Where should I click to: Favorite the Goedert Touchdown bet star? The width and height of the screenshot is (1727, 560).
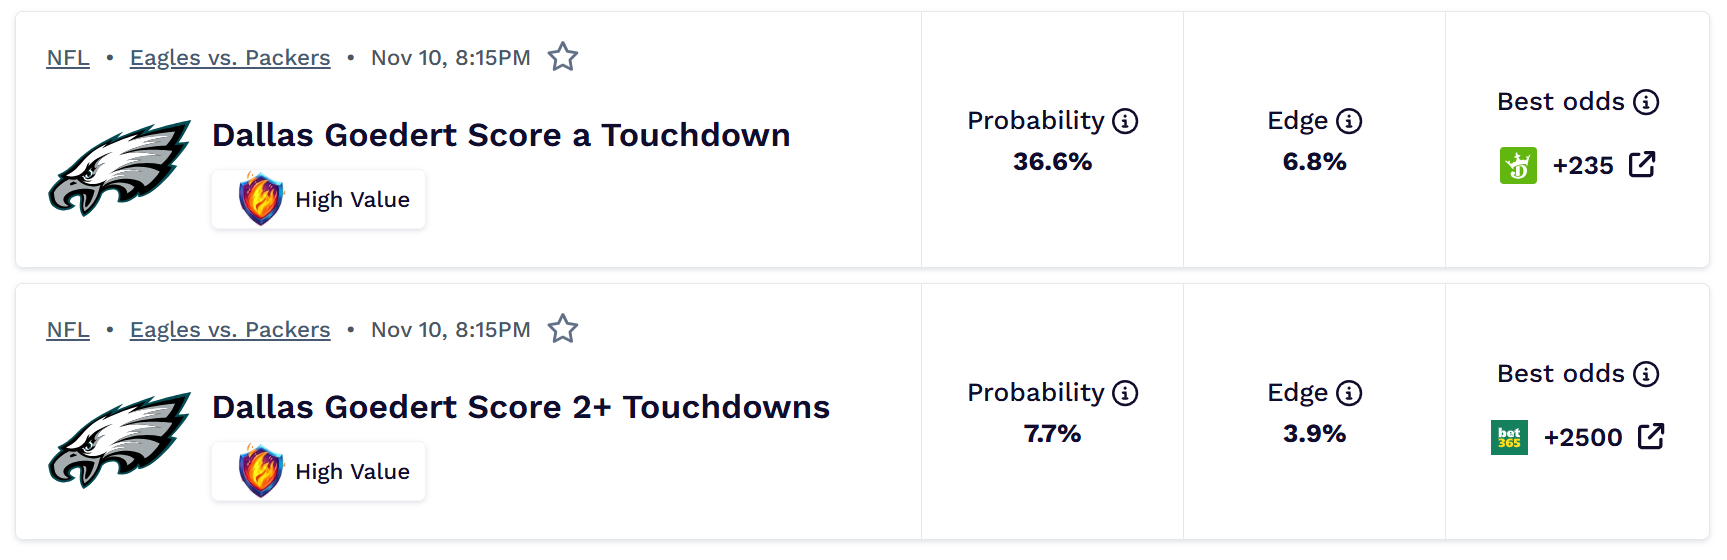click(563, 57)
